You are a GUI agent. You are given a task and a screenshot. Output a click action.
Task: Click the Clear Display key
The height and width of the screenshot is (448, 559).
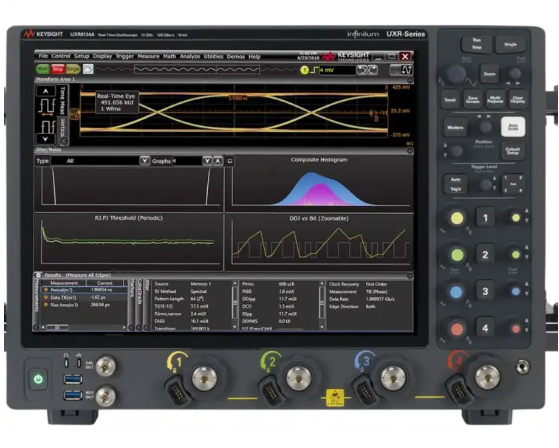pyautogui.click(x=517, y=100)
